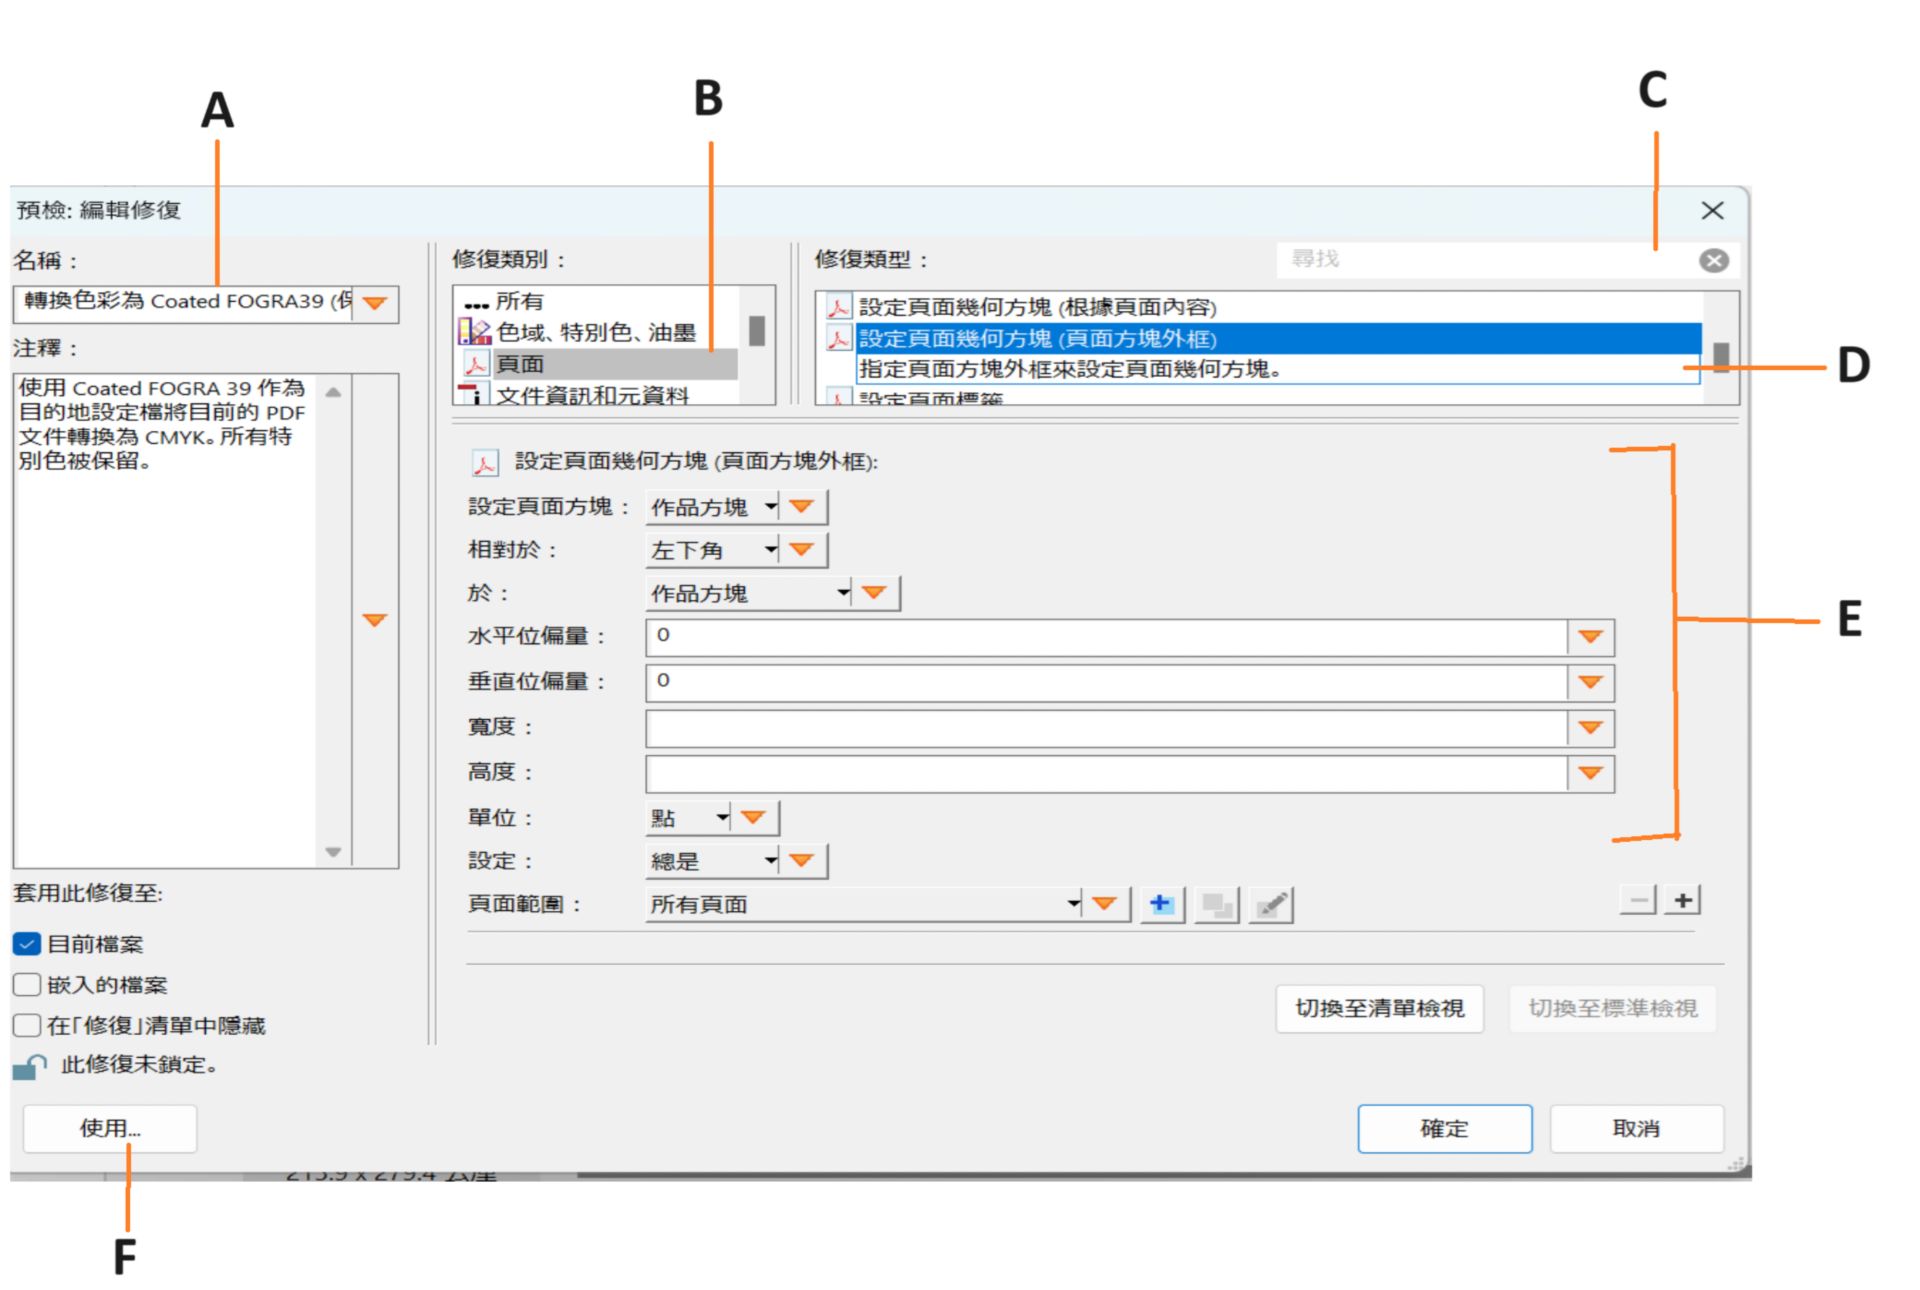Click the small minus button to remove a fix

pyautogui.click(x=1638, y=900)
